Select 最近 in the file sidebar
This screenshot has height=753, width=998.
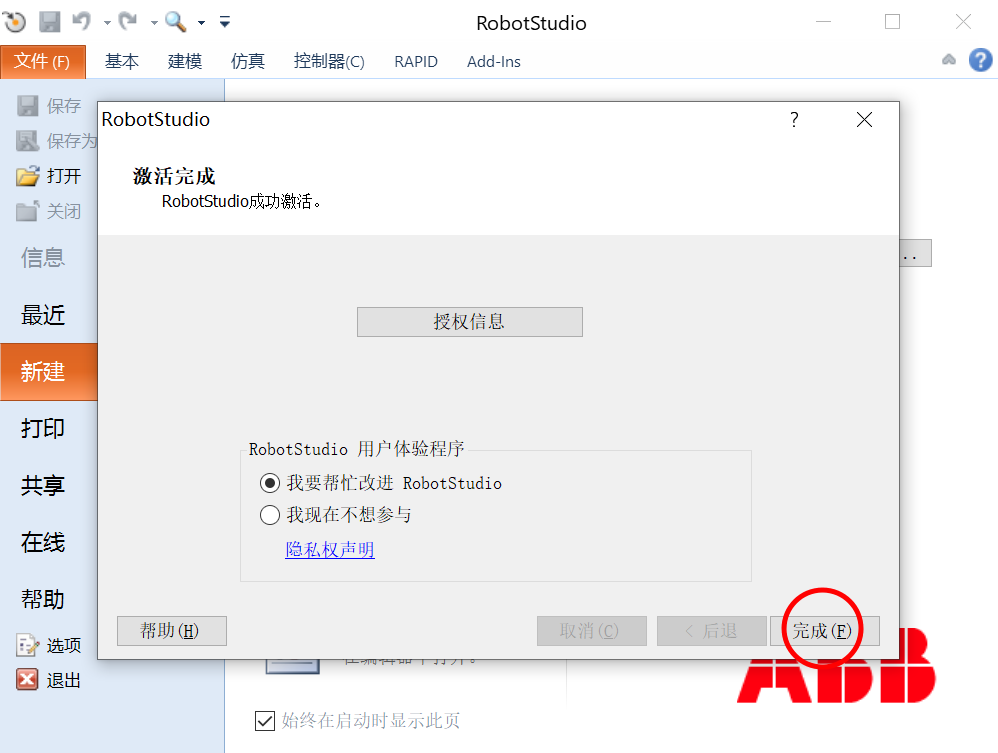[x=43, y=315]
